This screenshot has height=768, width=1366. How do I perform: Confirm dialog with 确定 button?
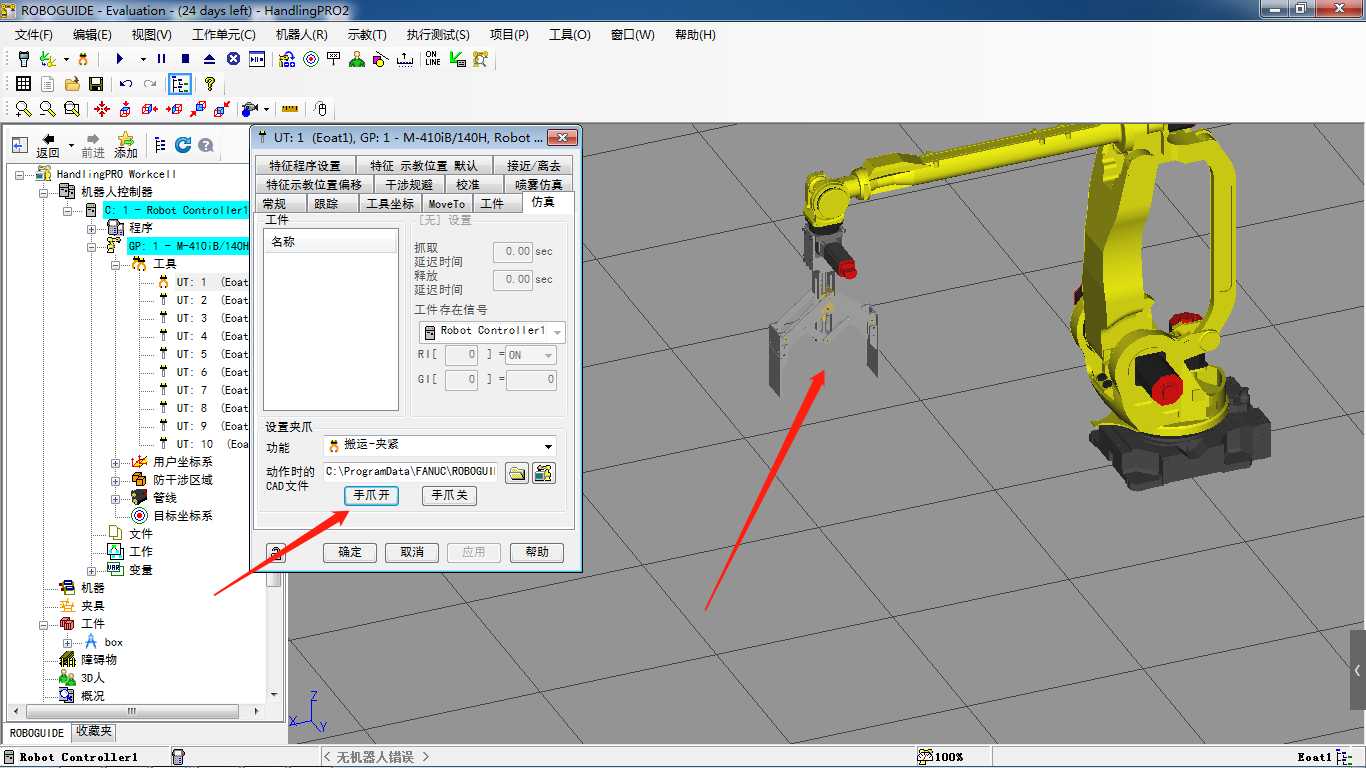coord(350,552)
